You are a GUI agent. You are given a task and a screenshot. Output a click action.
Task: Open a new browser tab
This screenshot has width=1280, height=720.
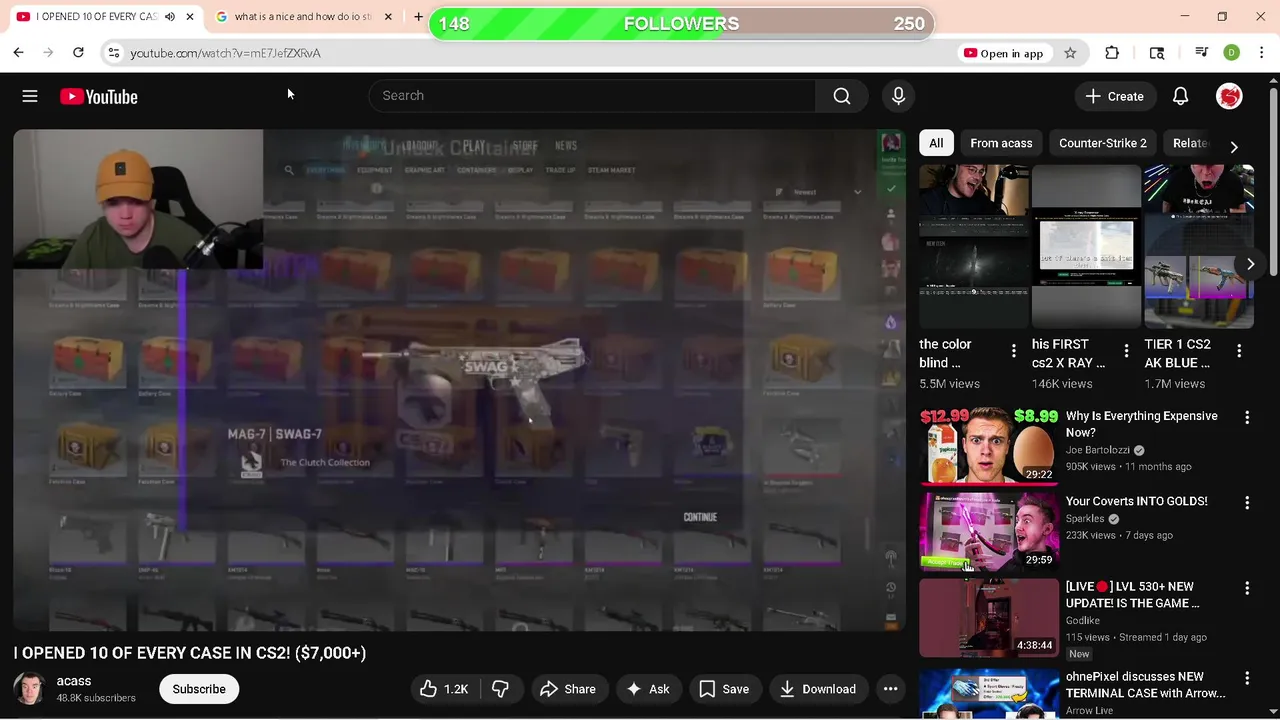418,17
